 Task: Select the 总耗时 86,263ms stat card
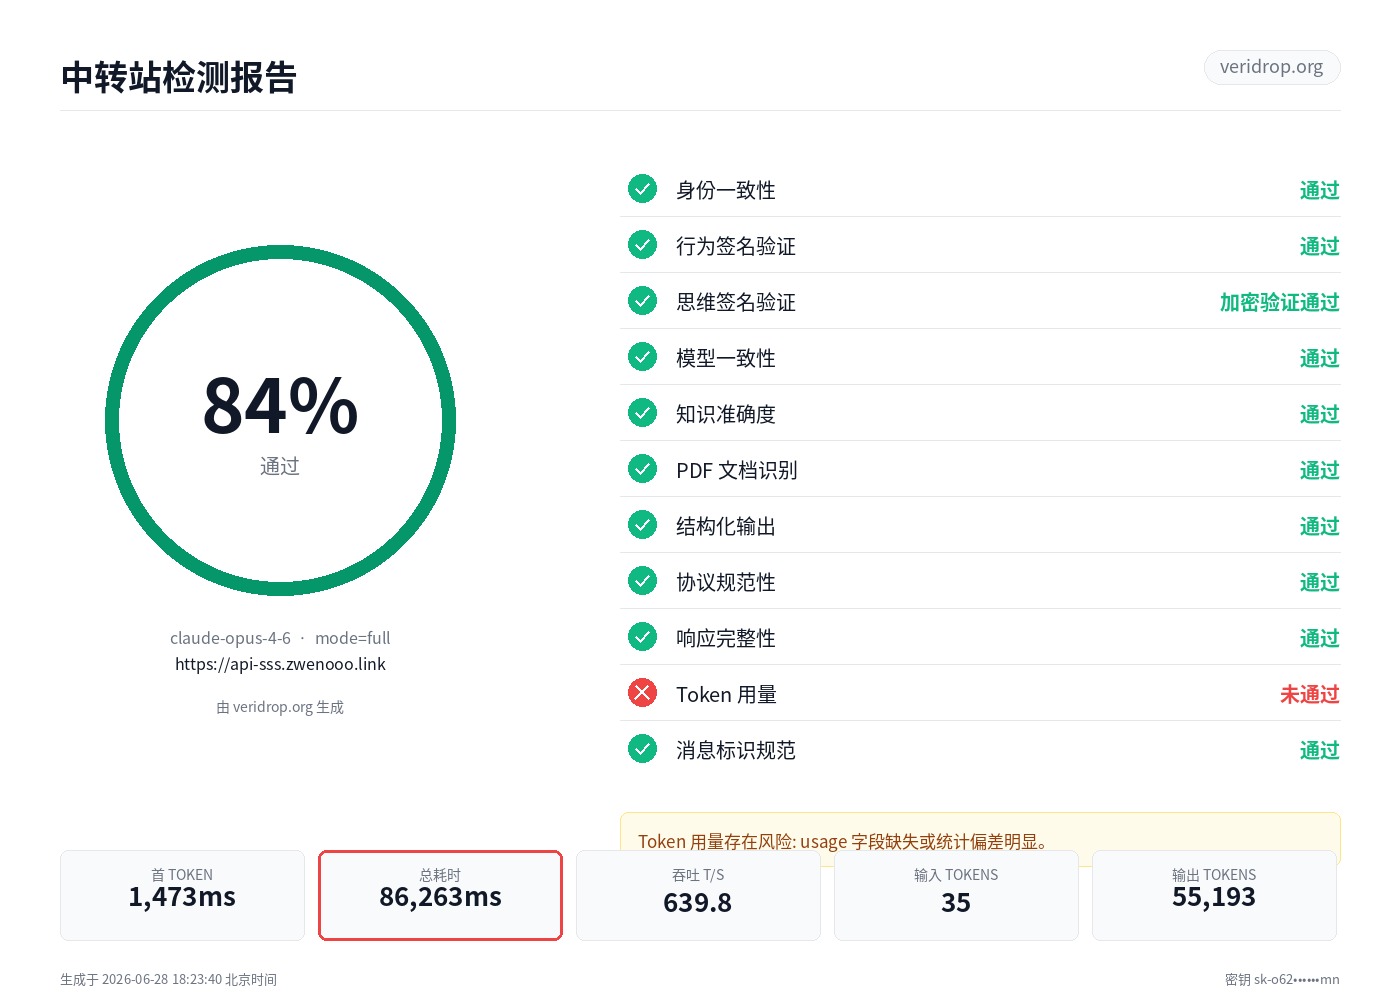pos(441,895)
